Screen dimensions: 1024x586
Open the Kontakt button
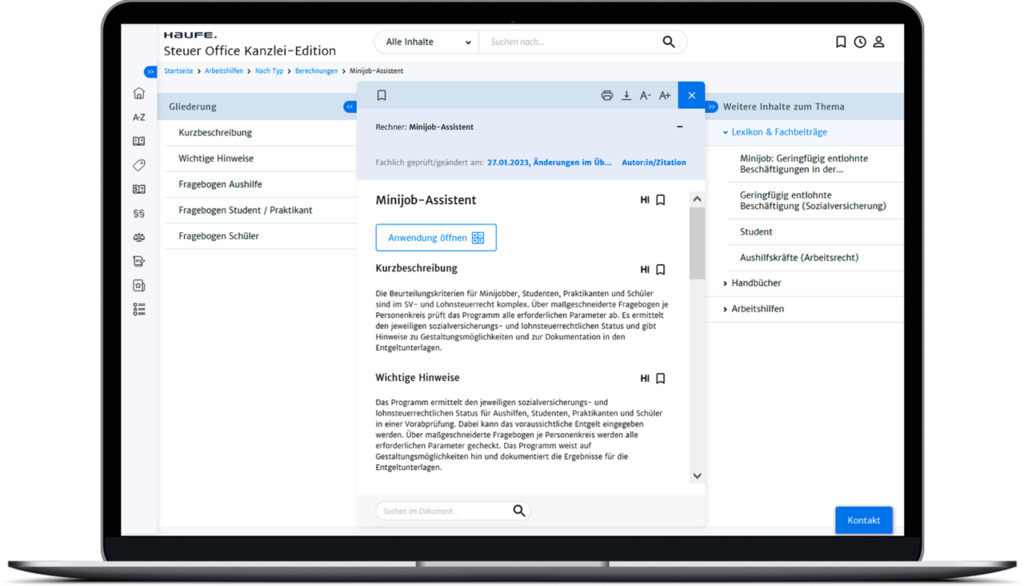point(863,520)
